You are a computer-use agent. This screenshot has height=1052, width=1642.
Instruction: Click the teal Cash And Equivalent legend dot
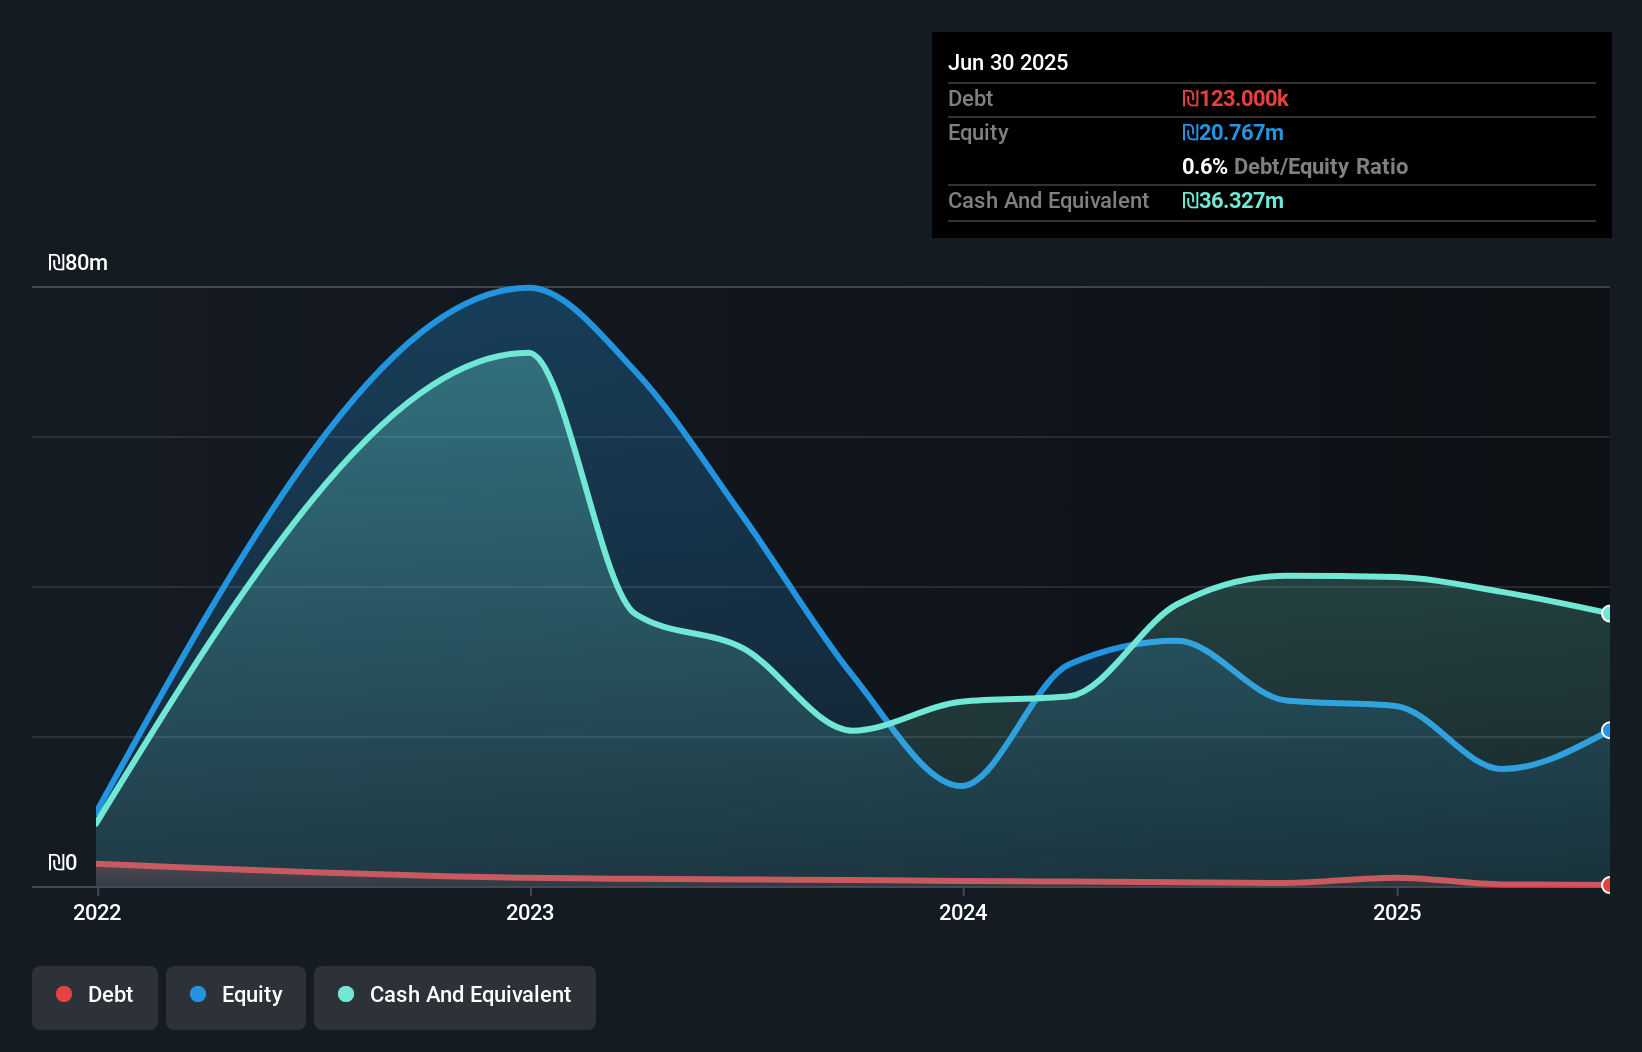pos(345,994)
